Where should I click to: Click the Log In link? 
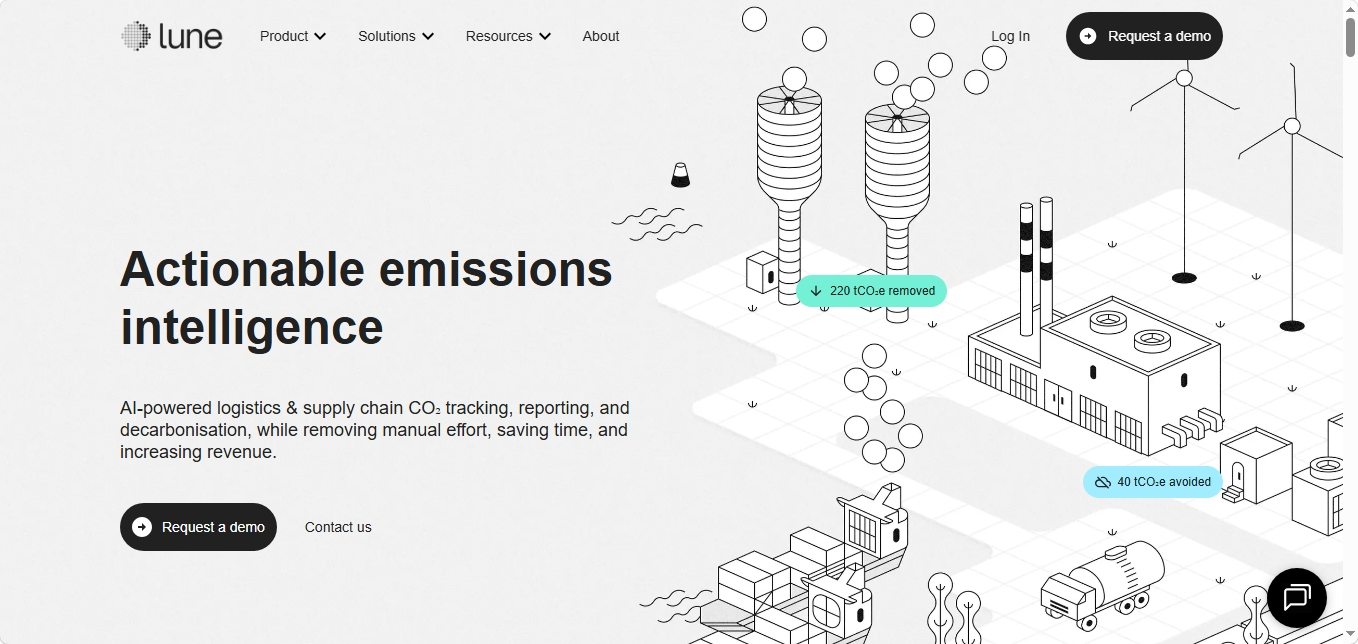tap(1010, 36)
